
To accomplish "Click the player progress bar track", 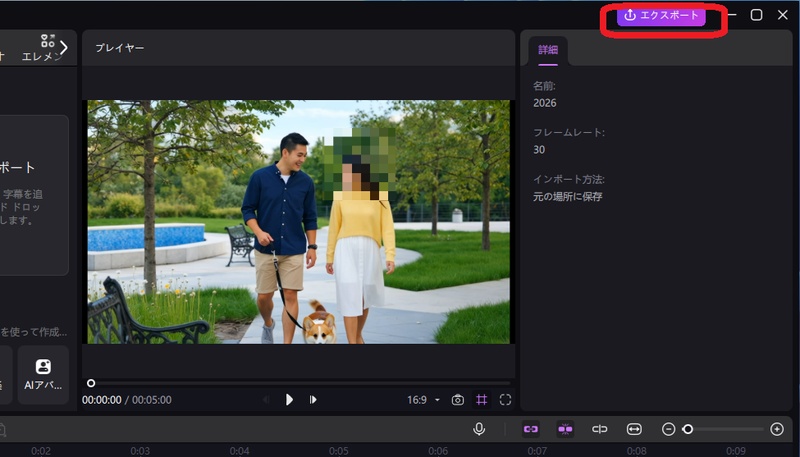I will pos(301,383).
